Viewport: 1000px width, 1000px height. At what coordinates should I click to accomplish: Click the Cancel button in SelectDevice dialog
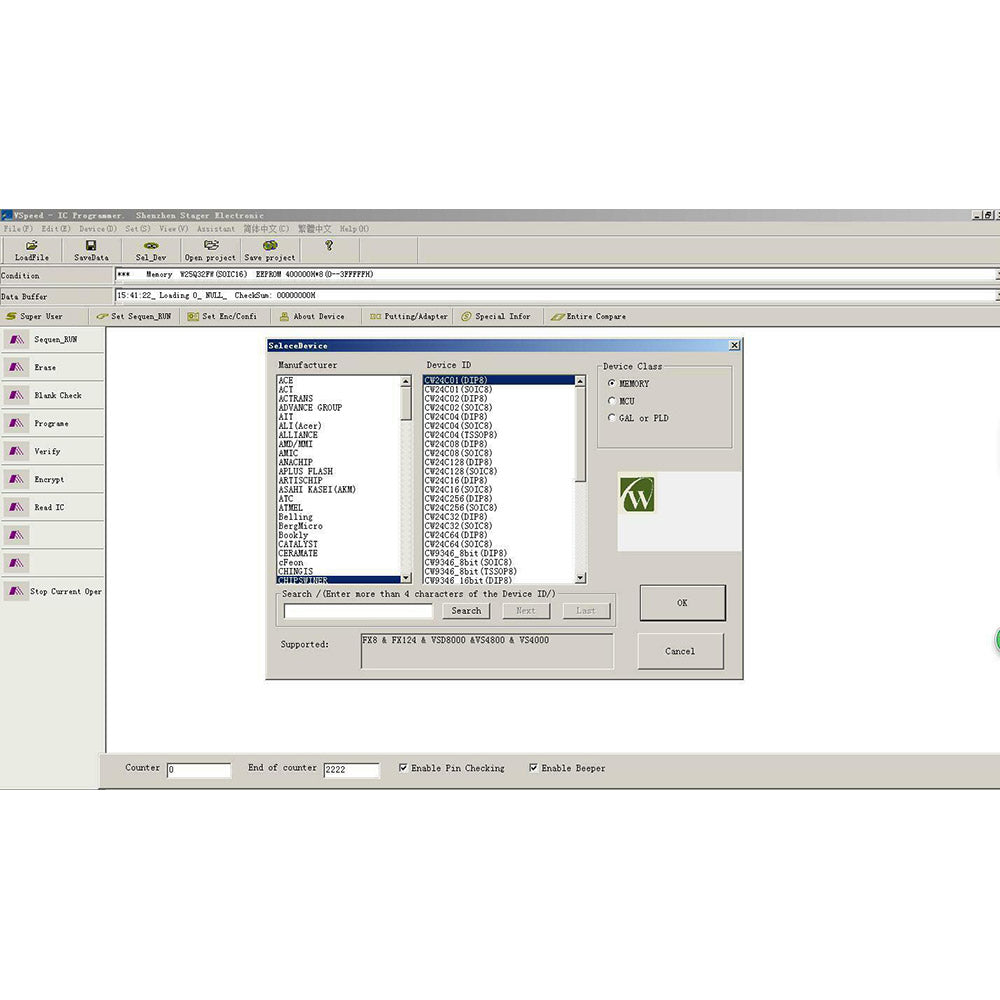pyautogui.click(x=680, y=651)
